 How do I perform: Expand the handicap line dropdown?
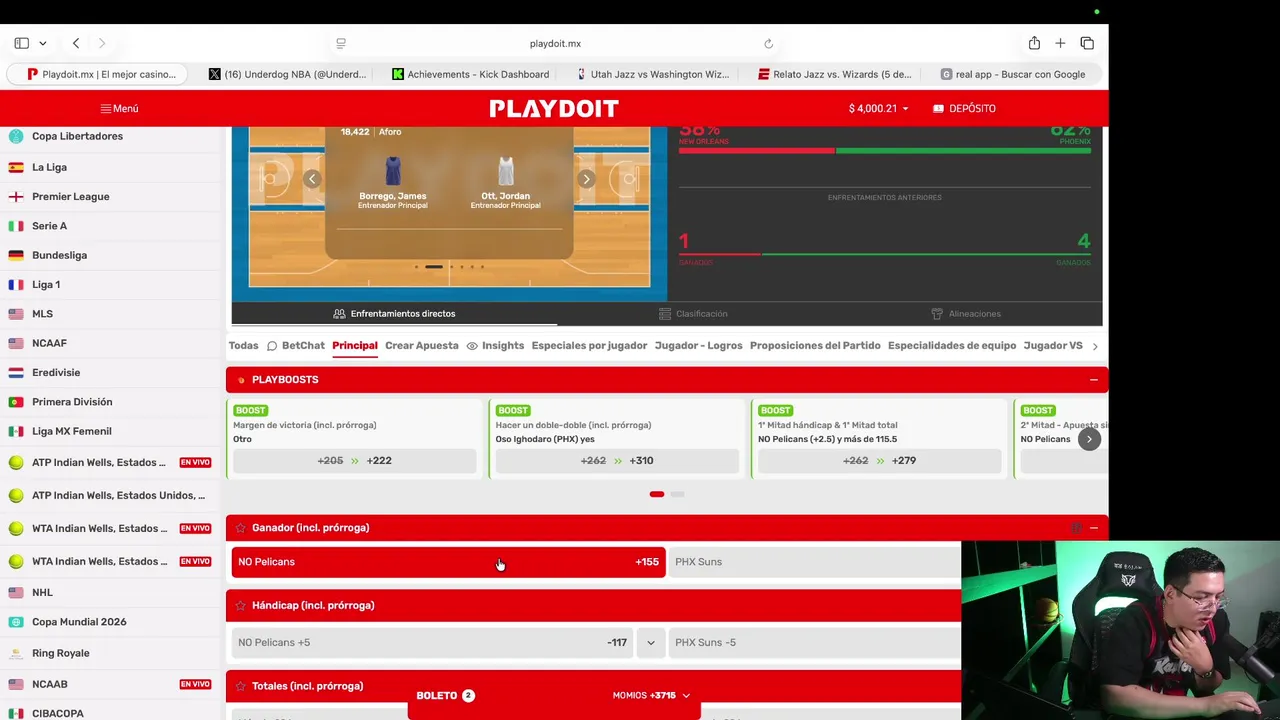(x=650, y=642)
